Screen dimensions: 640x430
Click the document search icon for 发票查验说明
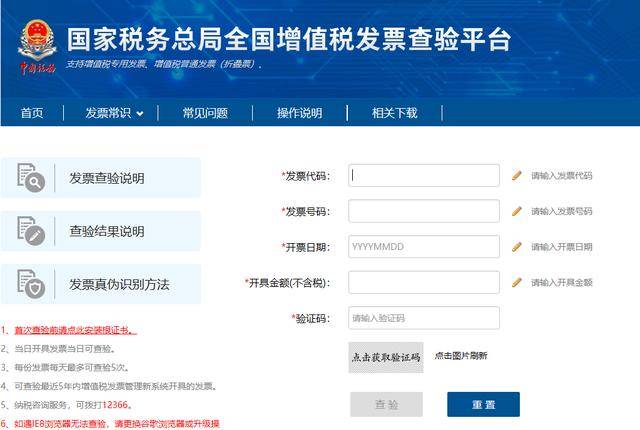[x=31, y=177]
